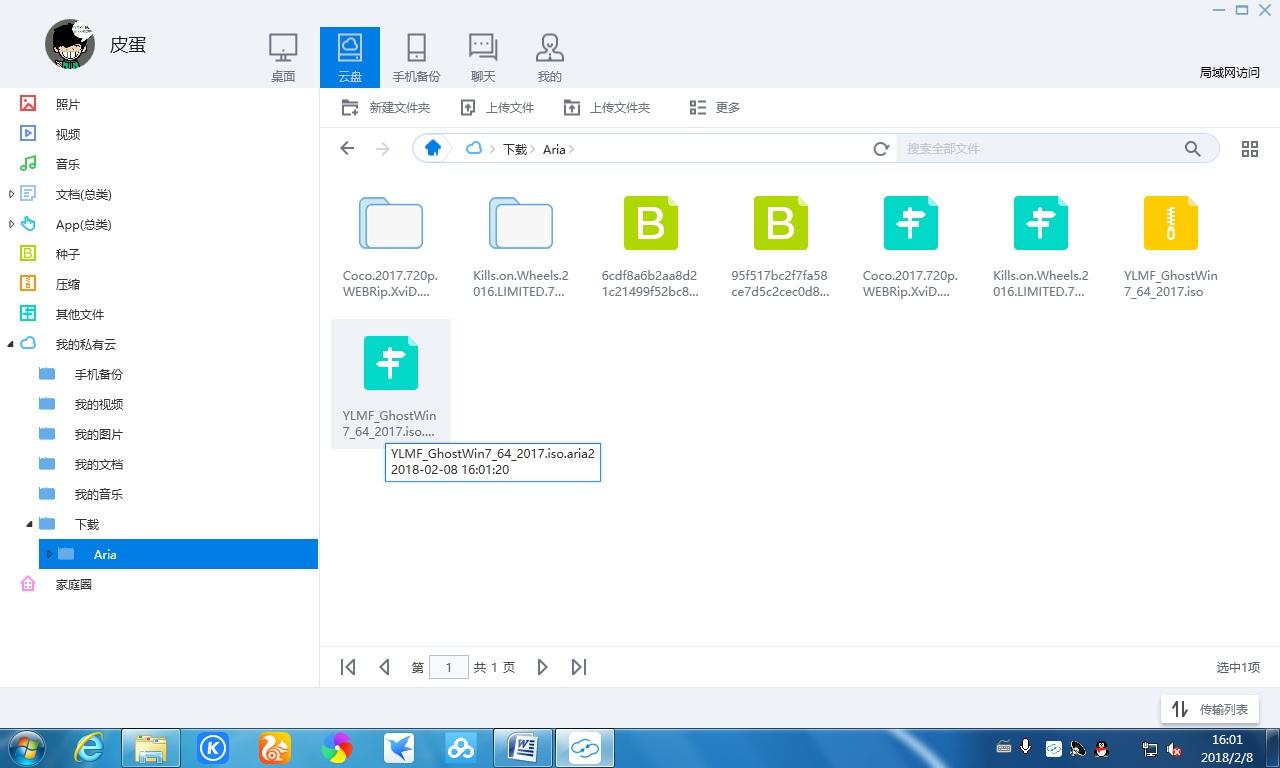Go forward with the right arrow
Image resolution: width=1280 pixels, height=768 pixels.
click(x=382, y=148)
